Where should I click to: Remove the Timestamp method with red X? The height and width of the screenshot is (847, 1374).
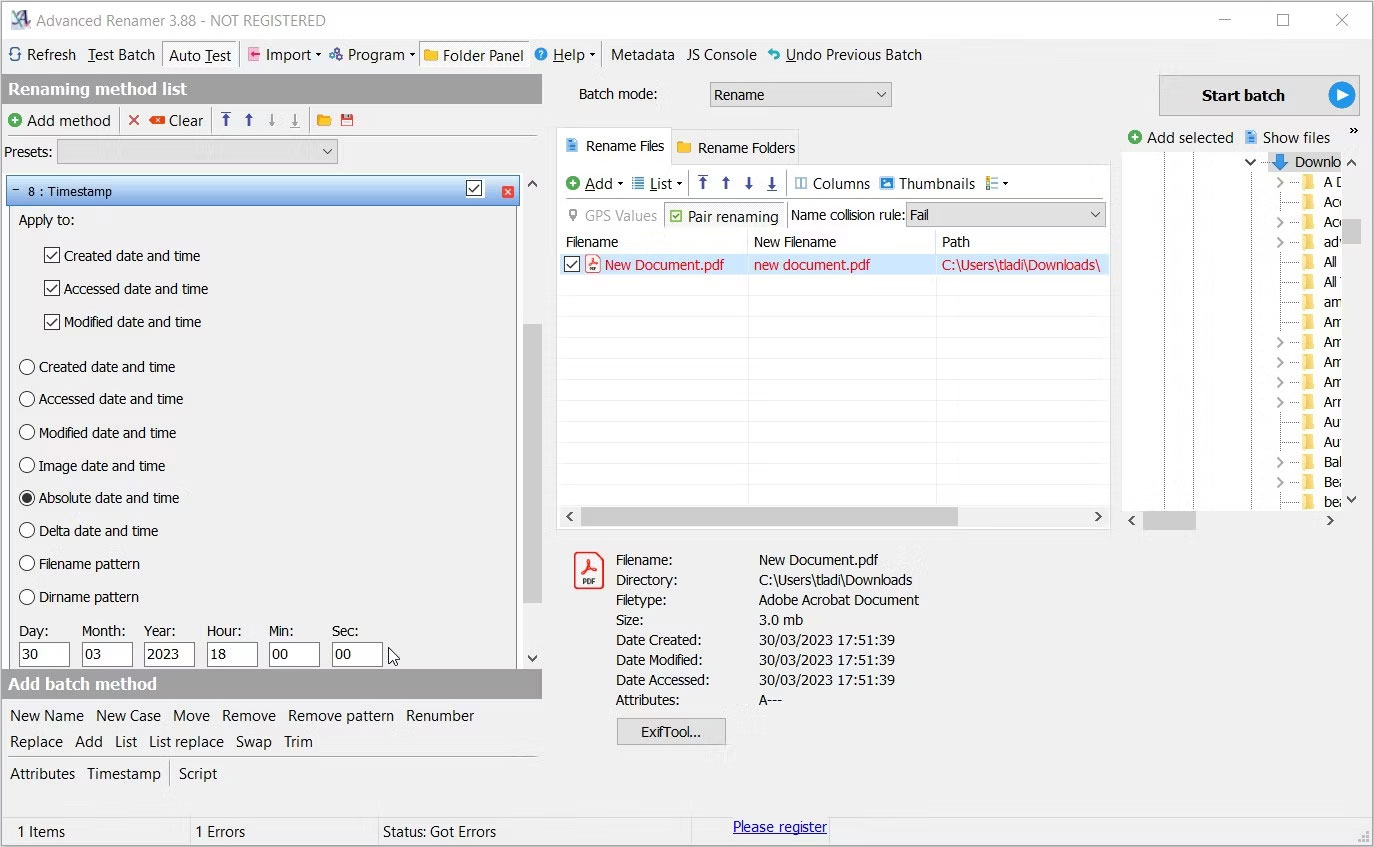pyautogui.click(x=508, y=191)
